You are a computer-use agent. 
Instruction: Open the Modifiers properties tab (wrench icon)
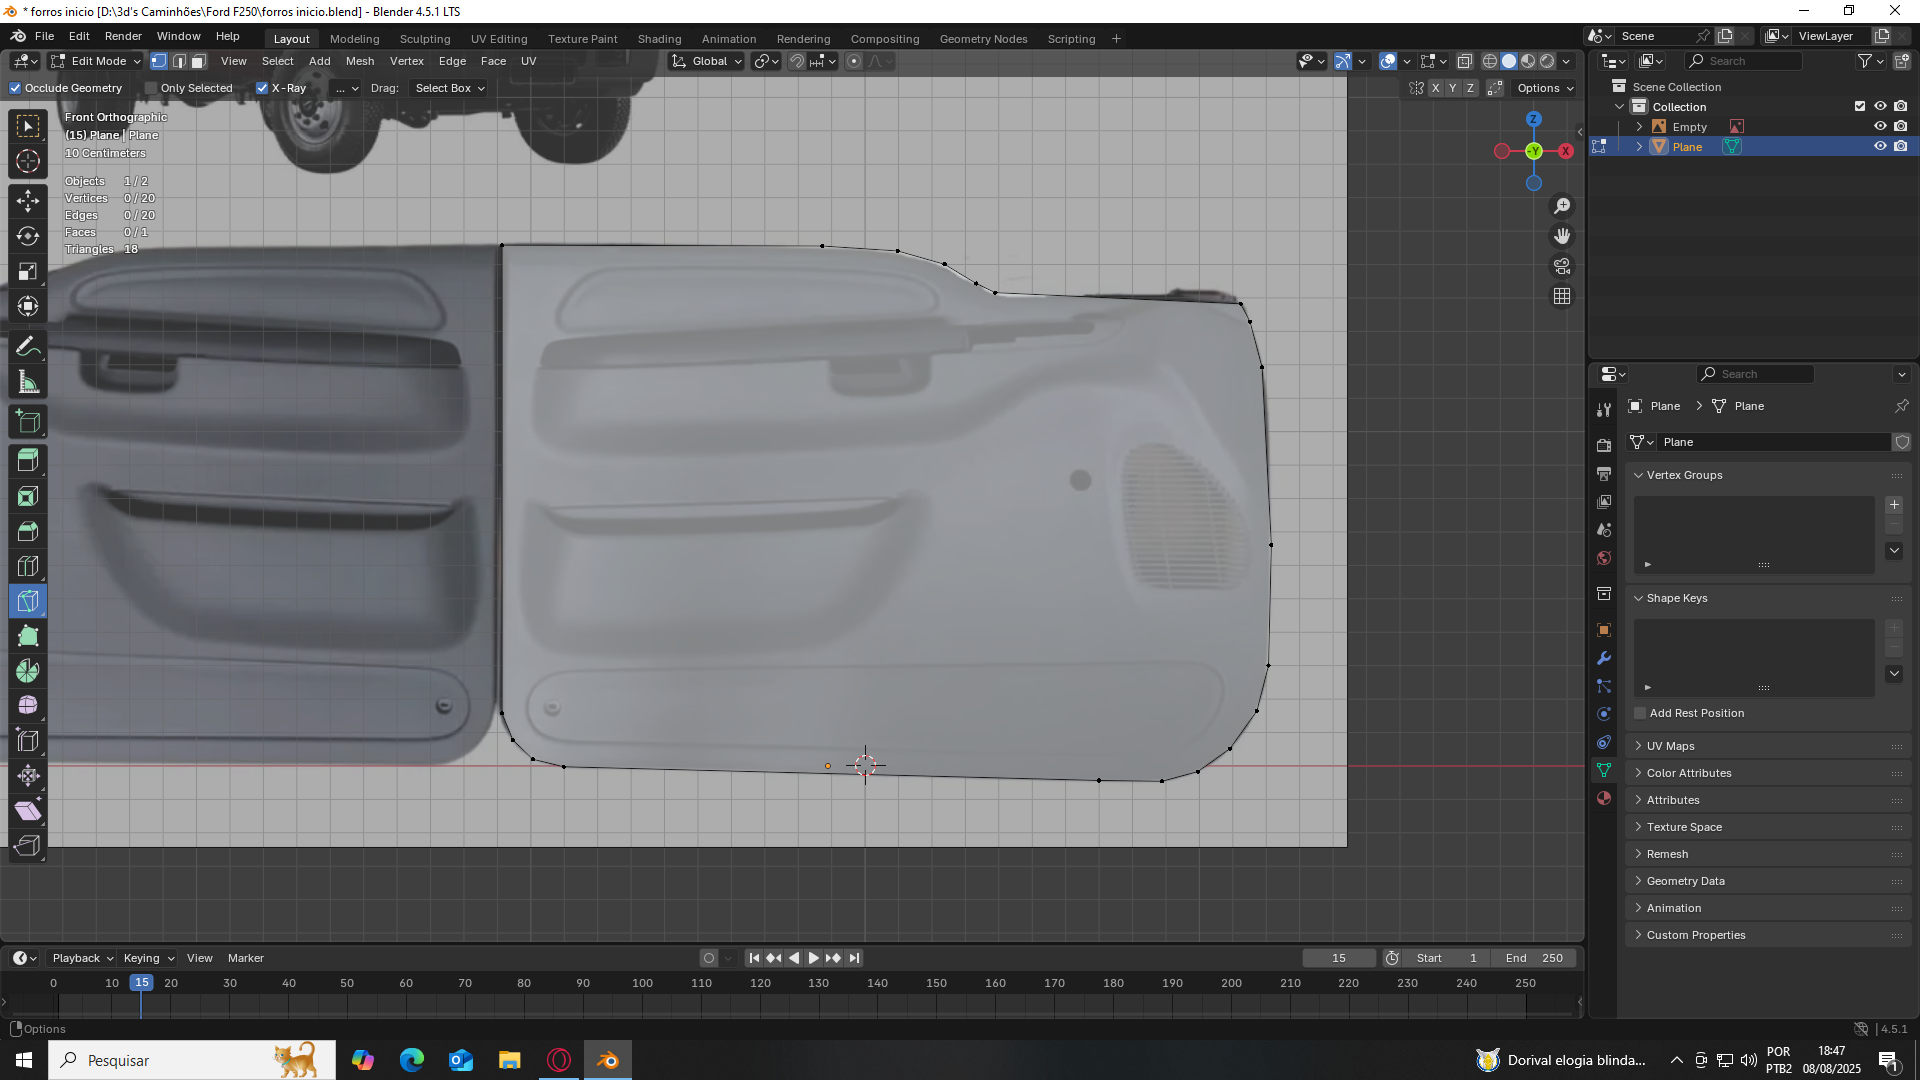[x=1604, y=658]
